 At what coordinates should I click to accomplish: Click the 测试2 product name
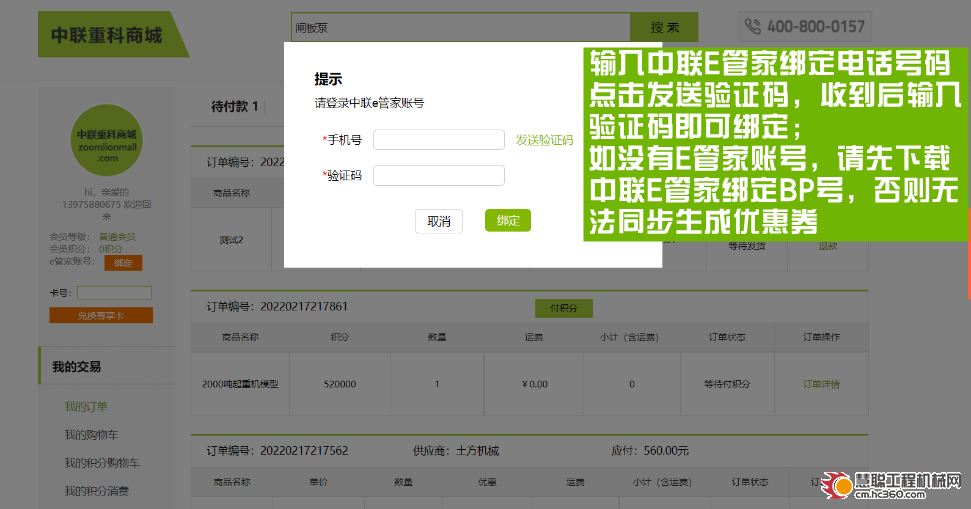tap(231, 240)
